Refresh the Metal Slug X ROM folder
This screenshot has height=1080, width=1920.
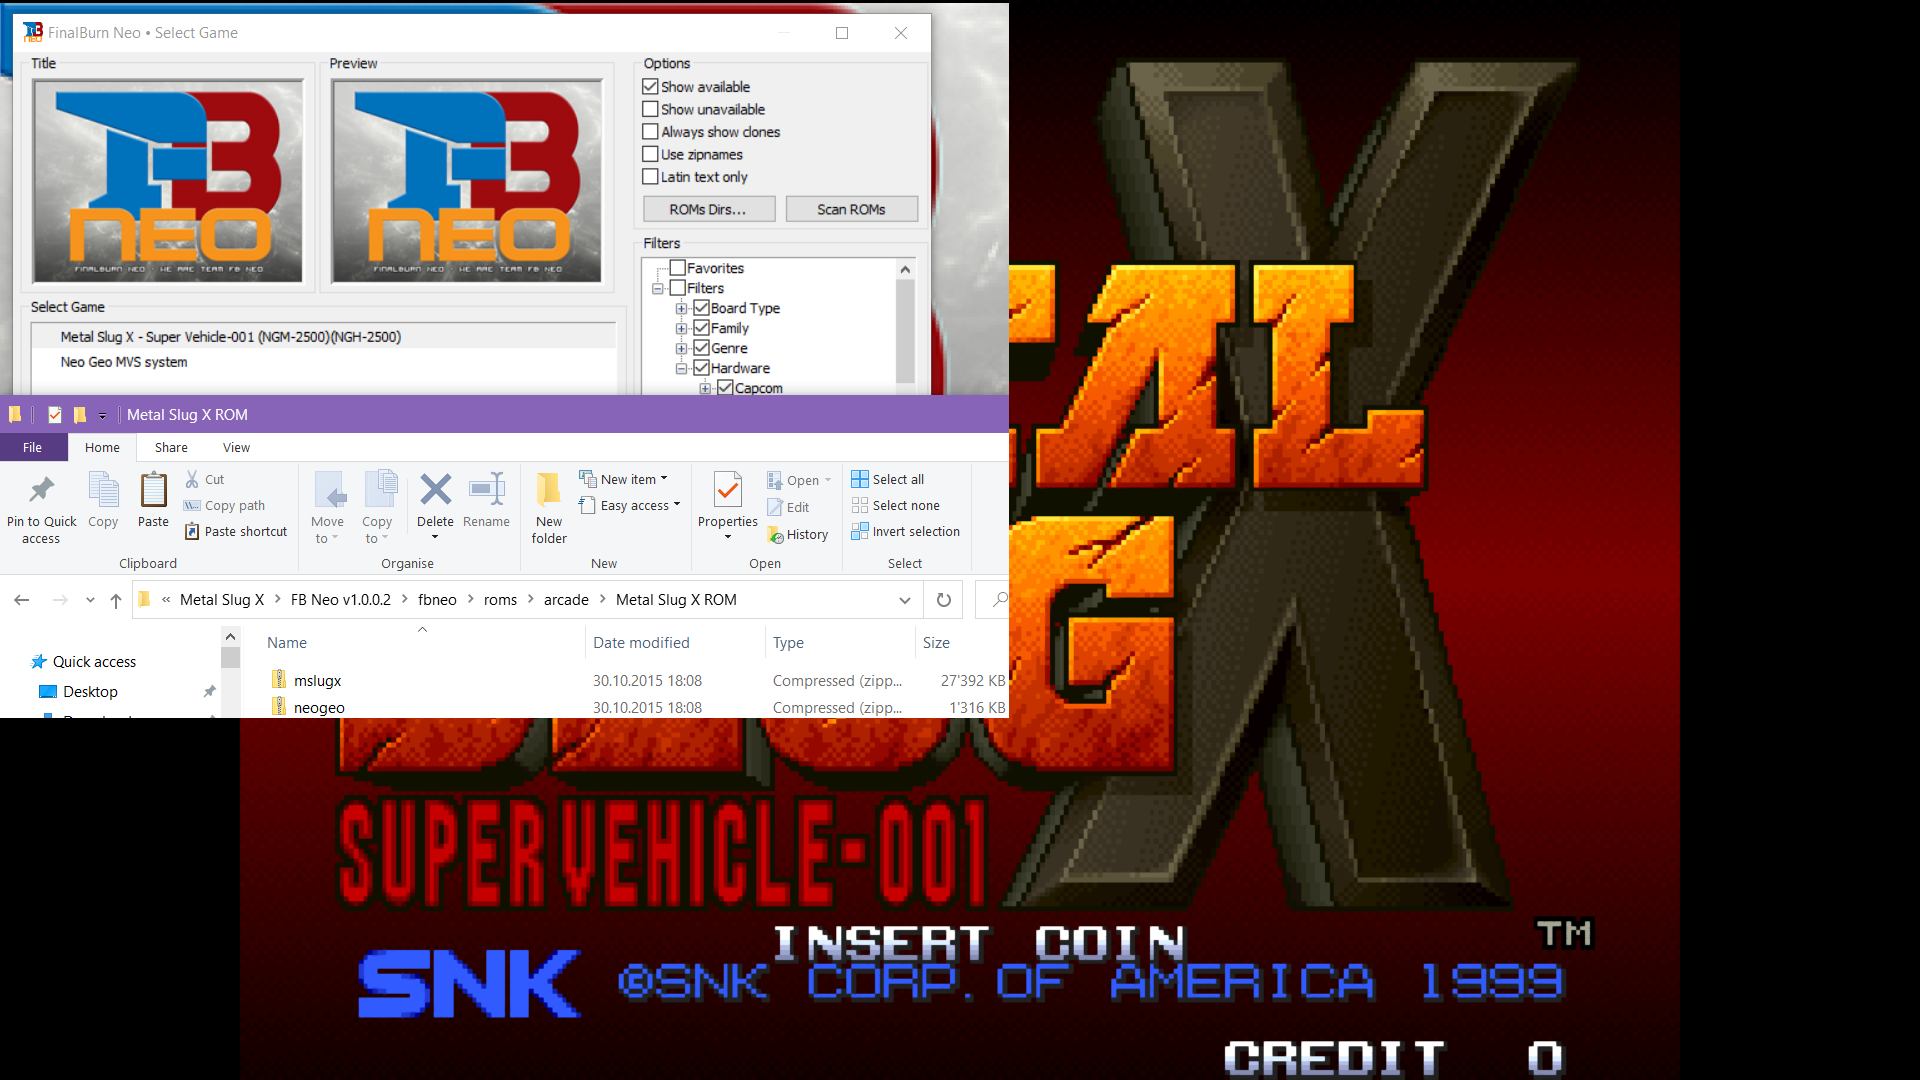(943, 600)
